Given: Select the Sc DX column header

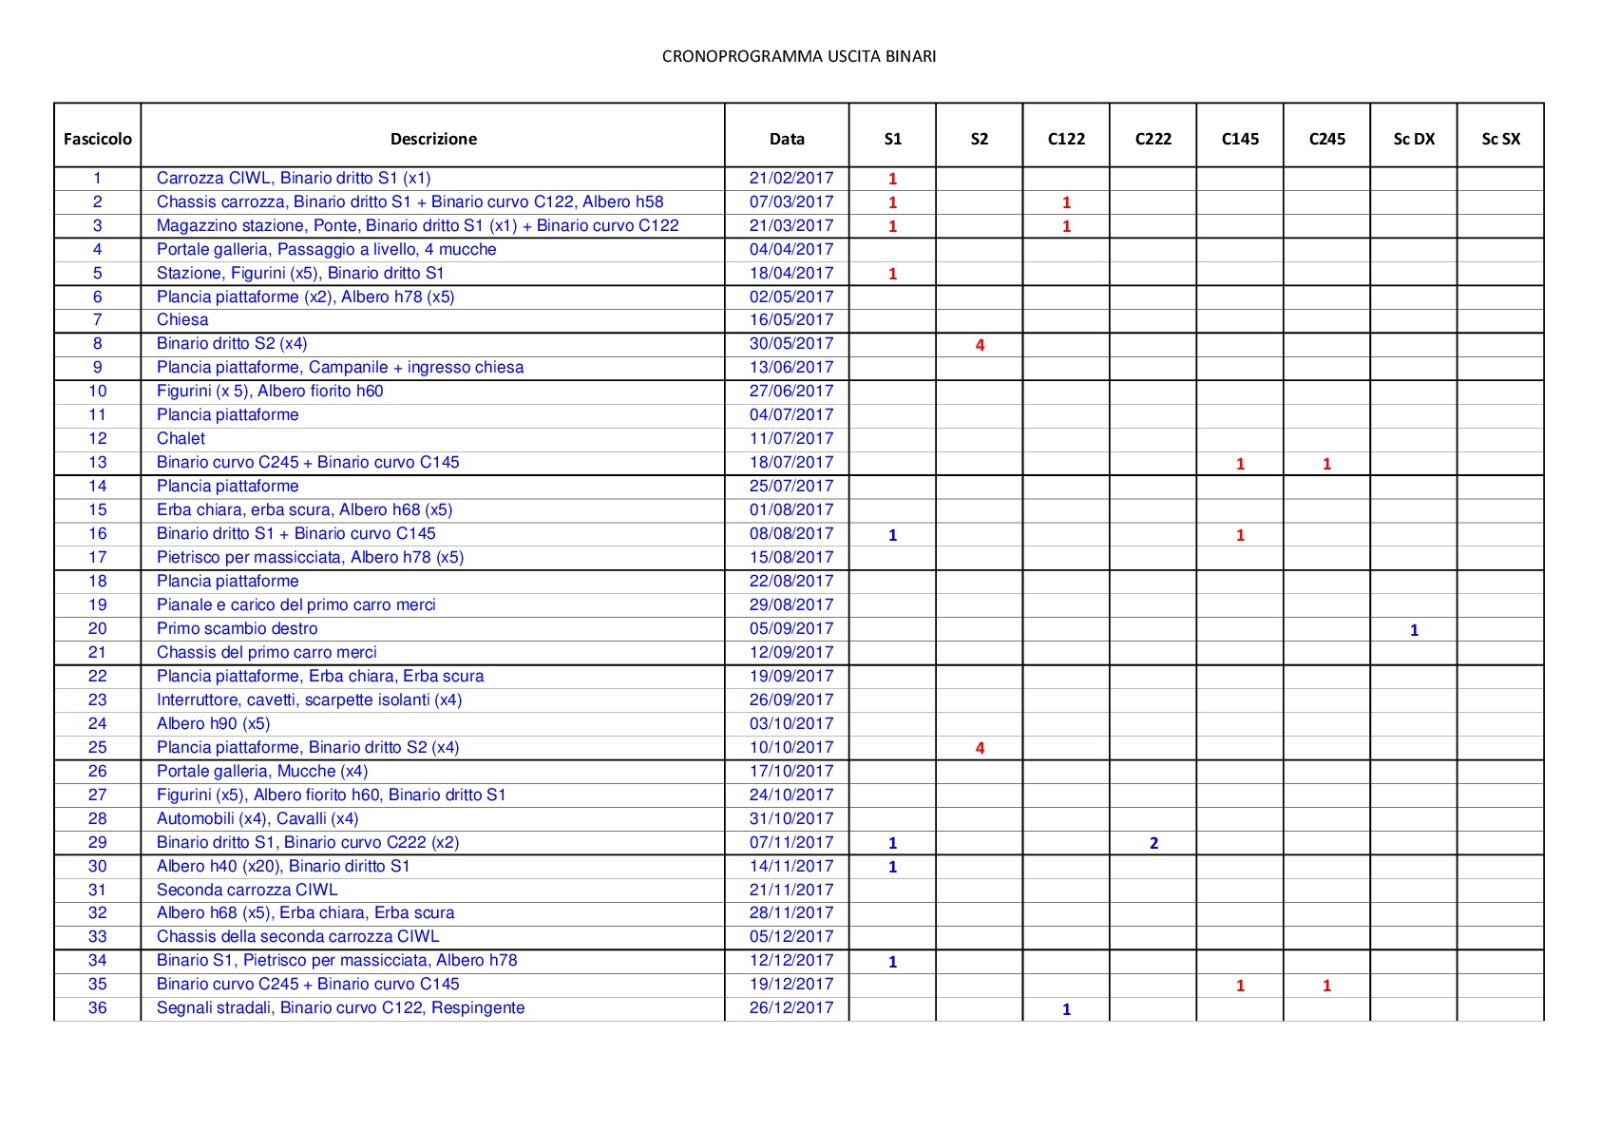Looking at the screenshot, I should [x=1413, y=139].
